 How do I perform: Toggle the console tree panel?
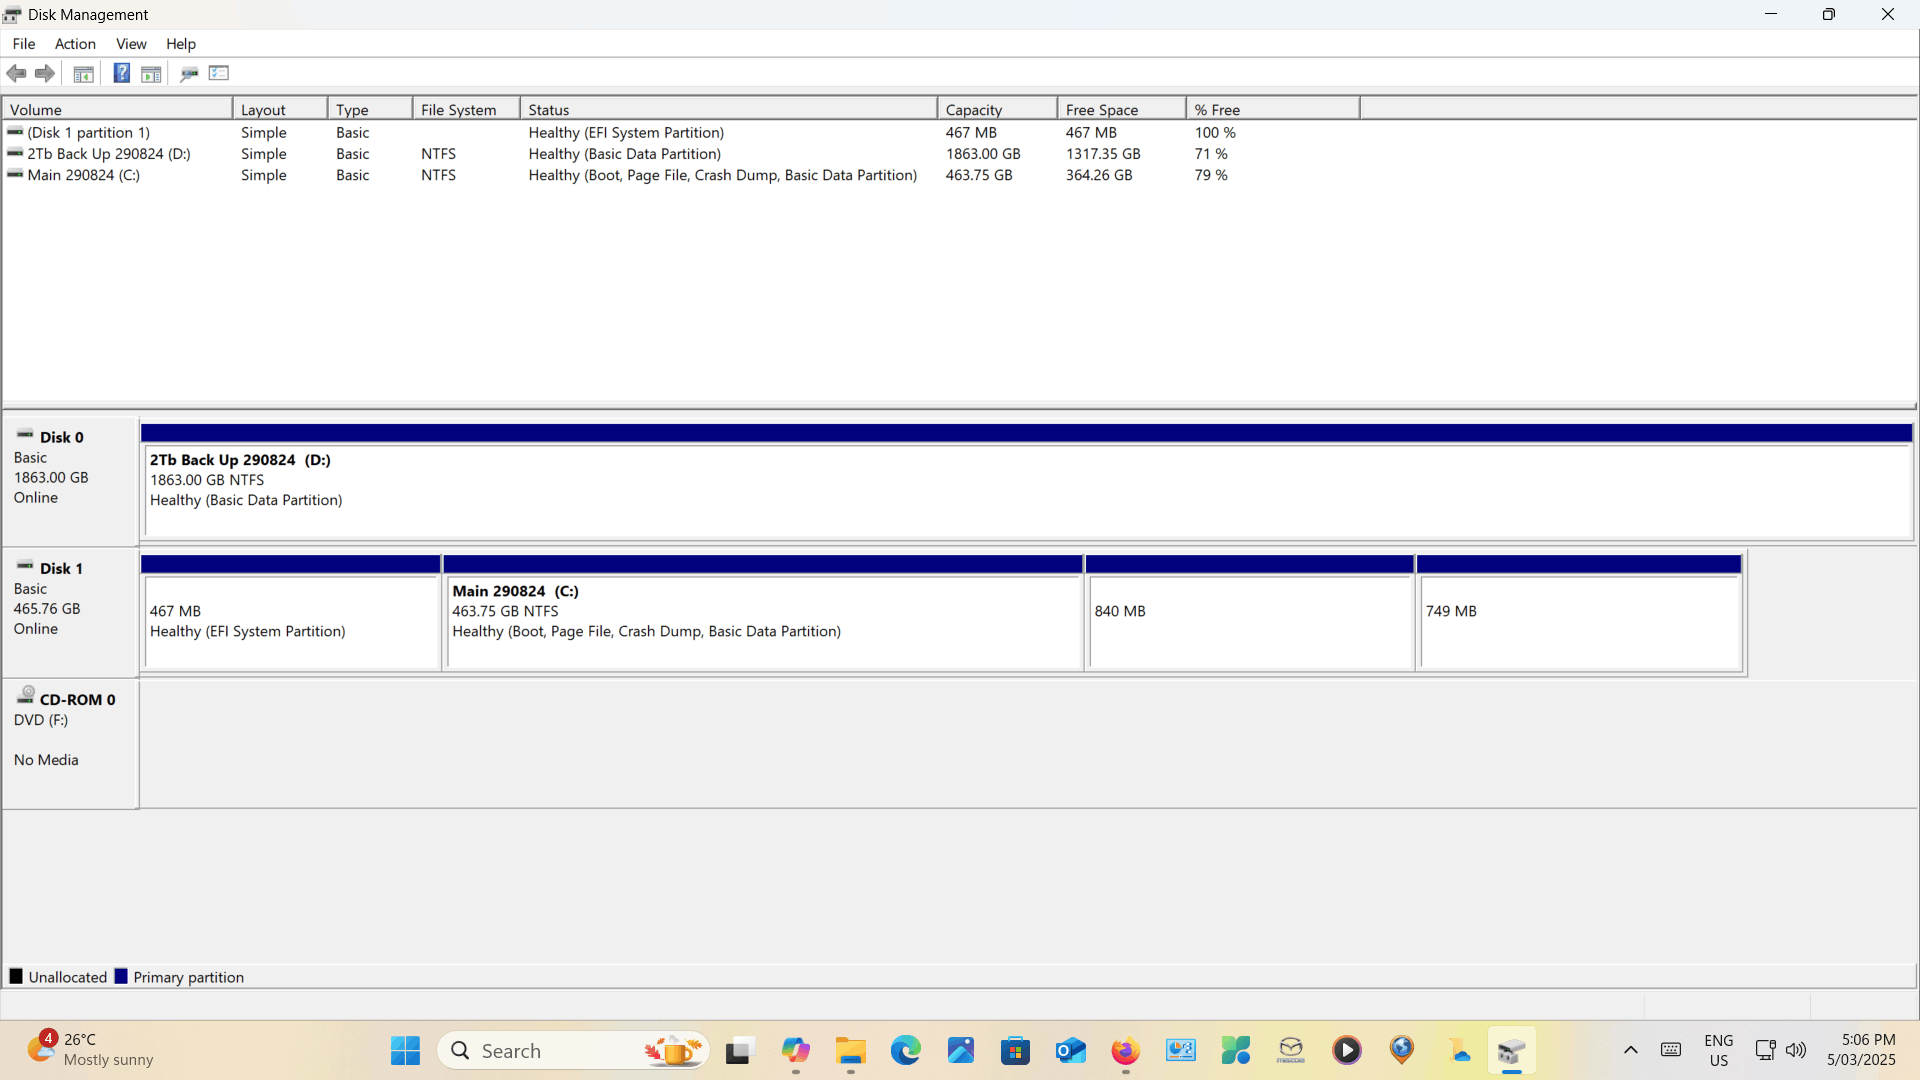(83, 73)
